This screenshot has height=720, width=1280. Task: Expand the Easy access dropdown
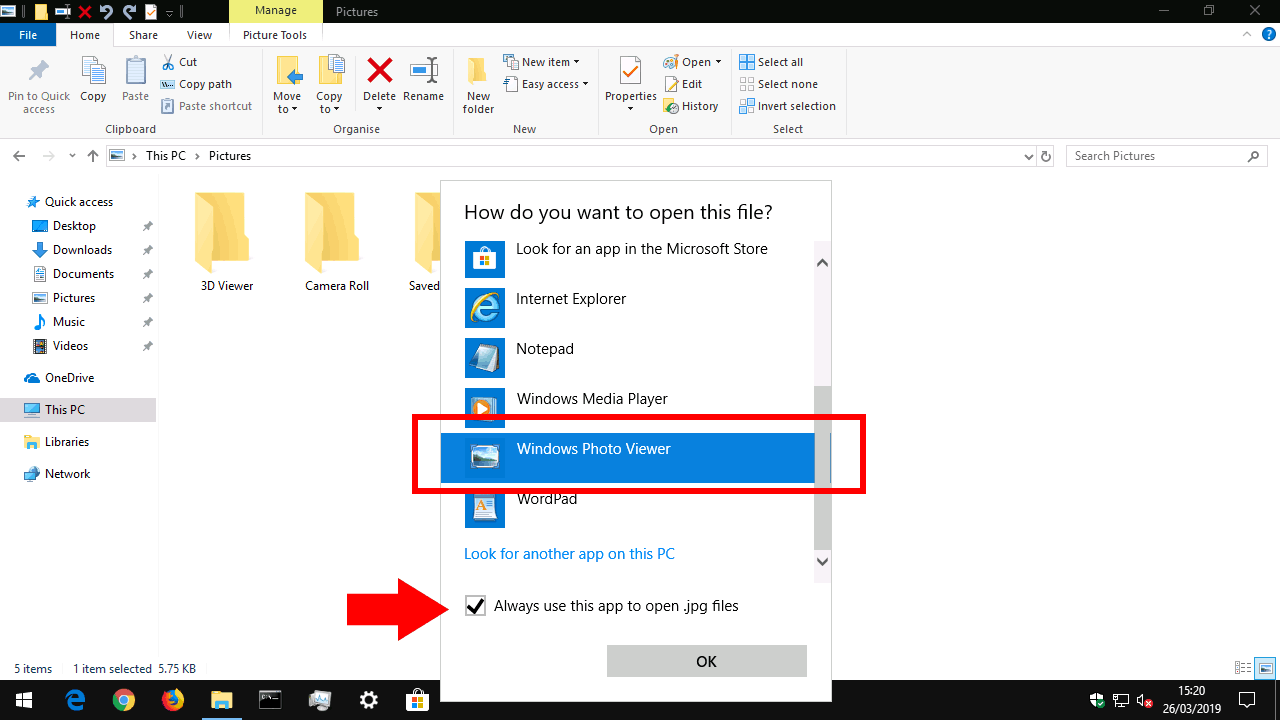point(585,85)
